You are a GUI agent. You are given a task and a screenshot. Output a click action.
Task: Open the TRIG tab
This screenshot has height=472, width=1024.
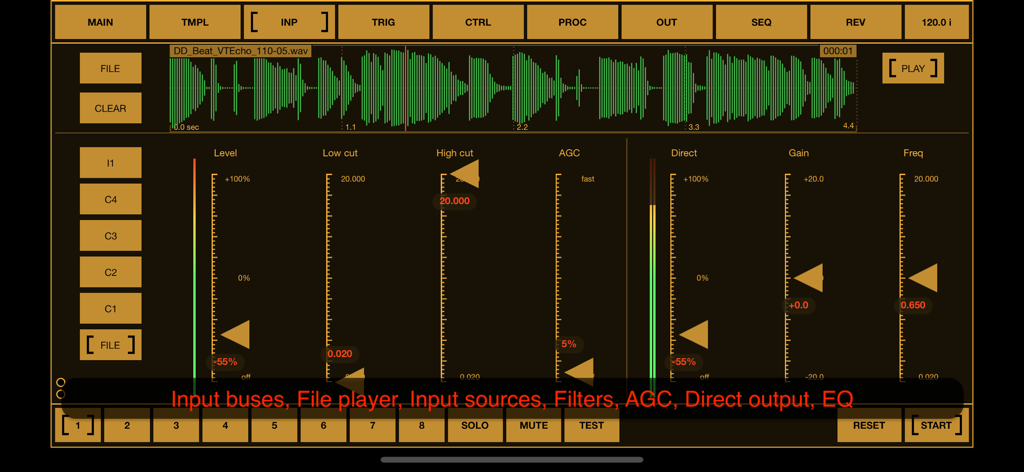[383, 22]
